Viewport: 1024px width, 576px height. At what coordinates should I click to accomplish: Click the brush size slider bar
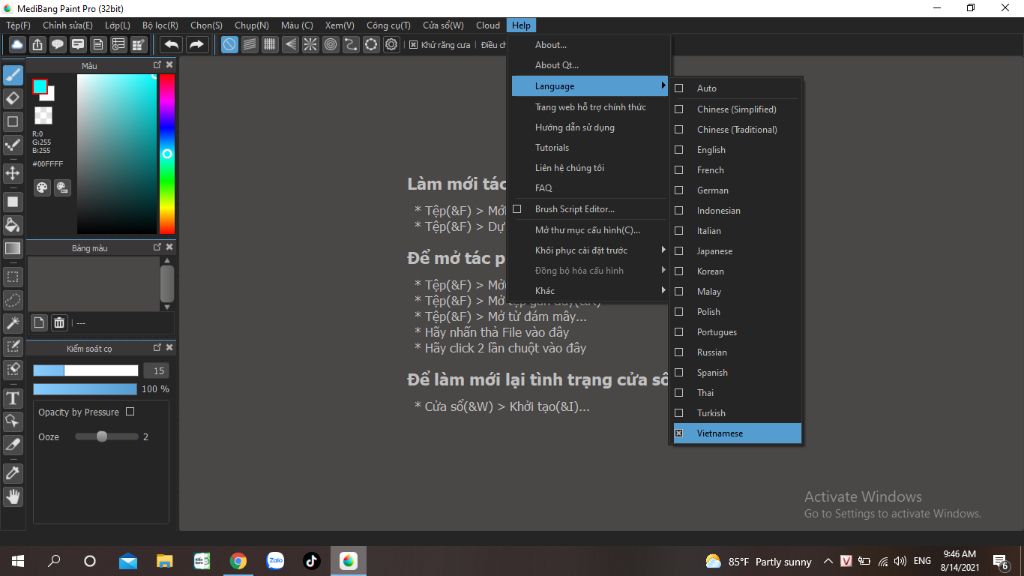(x=86, y=370)
